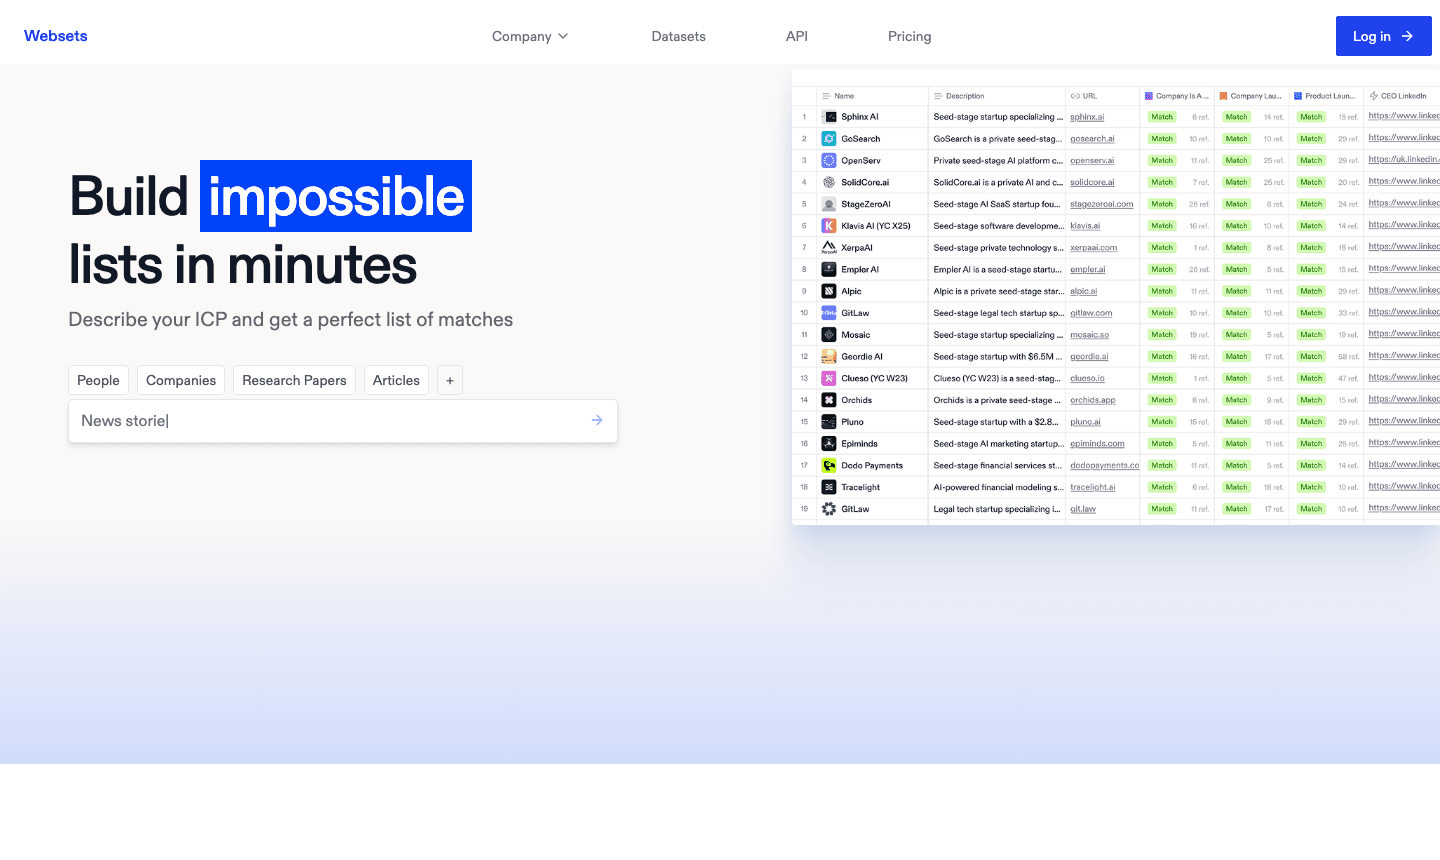Focus the list description search field
The height and width of the screenshot is (860, 1440).
[343, 421]
